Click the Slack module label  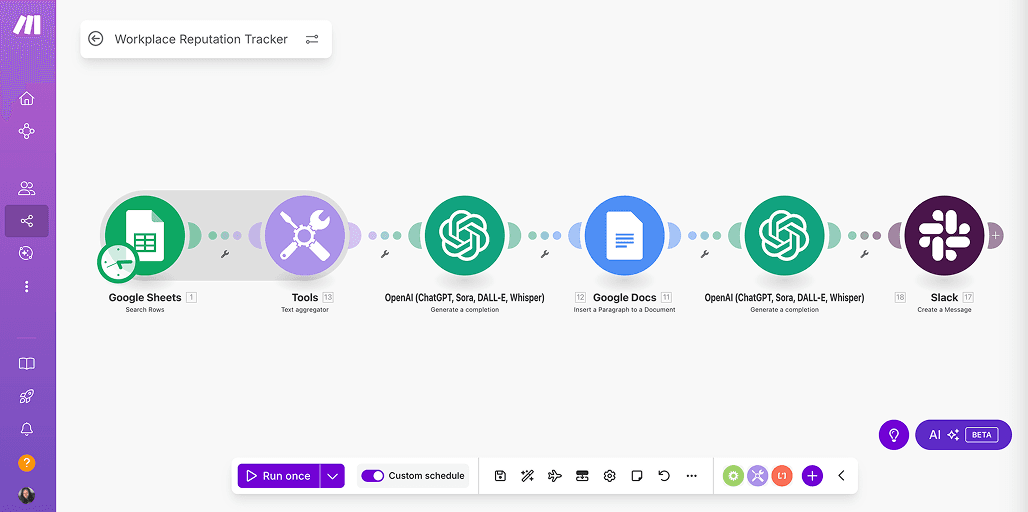point(944,298)
